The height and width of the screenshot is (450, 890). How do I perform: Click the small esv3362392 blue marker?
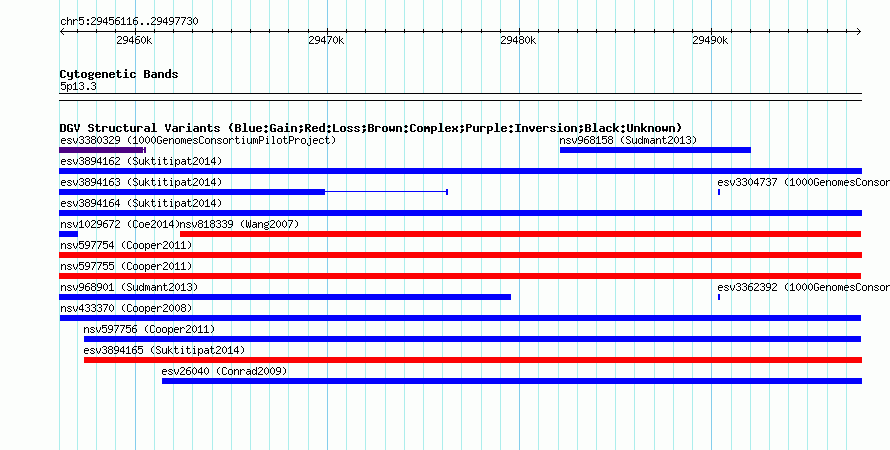tap(719, 297)
